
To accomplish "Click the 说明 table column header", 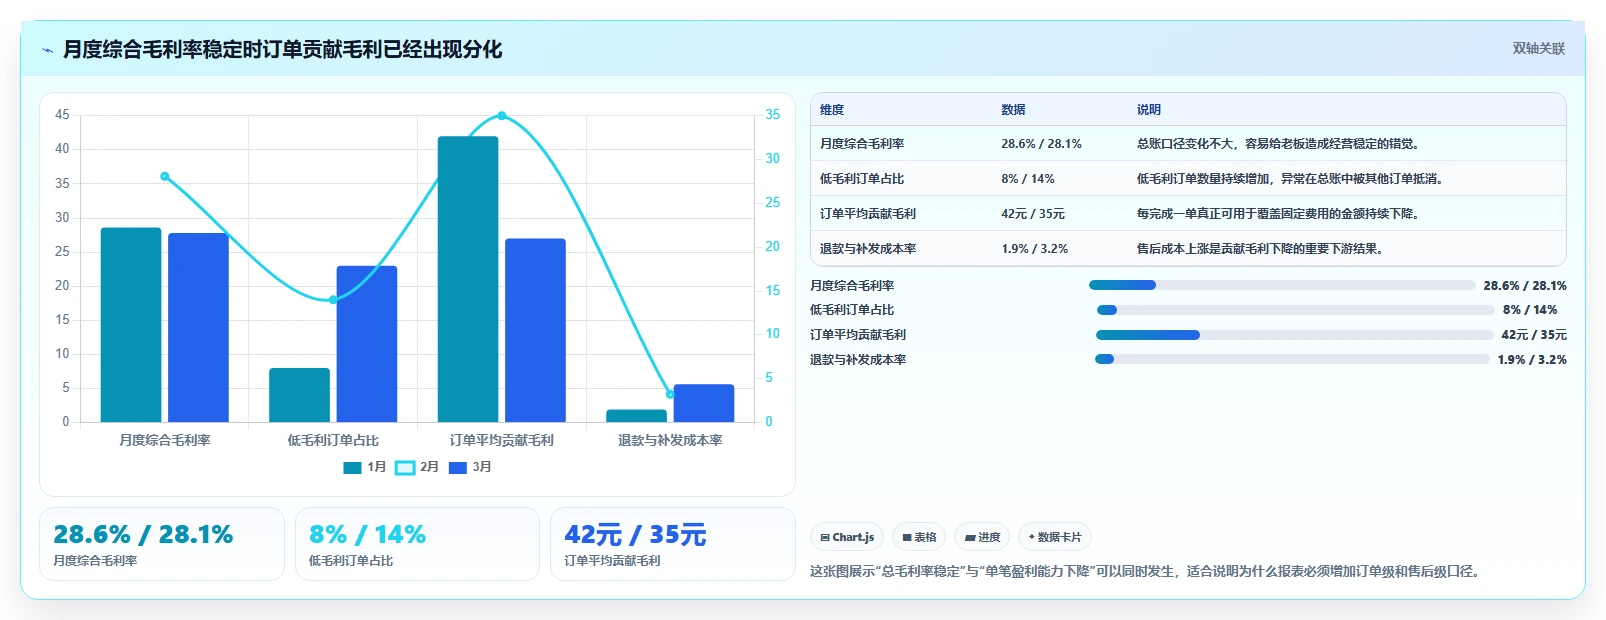I will (1149, 110).
